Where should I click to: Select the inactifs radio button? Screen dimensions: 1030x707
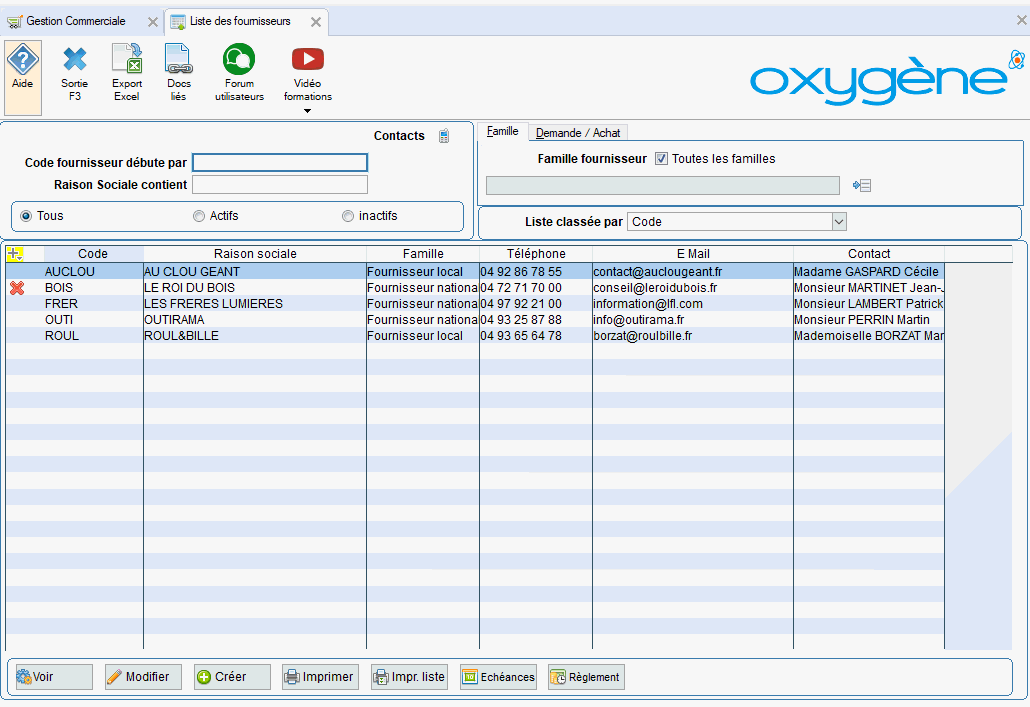tap(348, 216)
